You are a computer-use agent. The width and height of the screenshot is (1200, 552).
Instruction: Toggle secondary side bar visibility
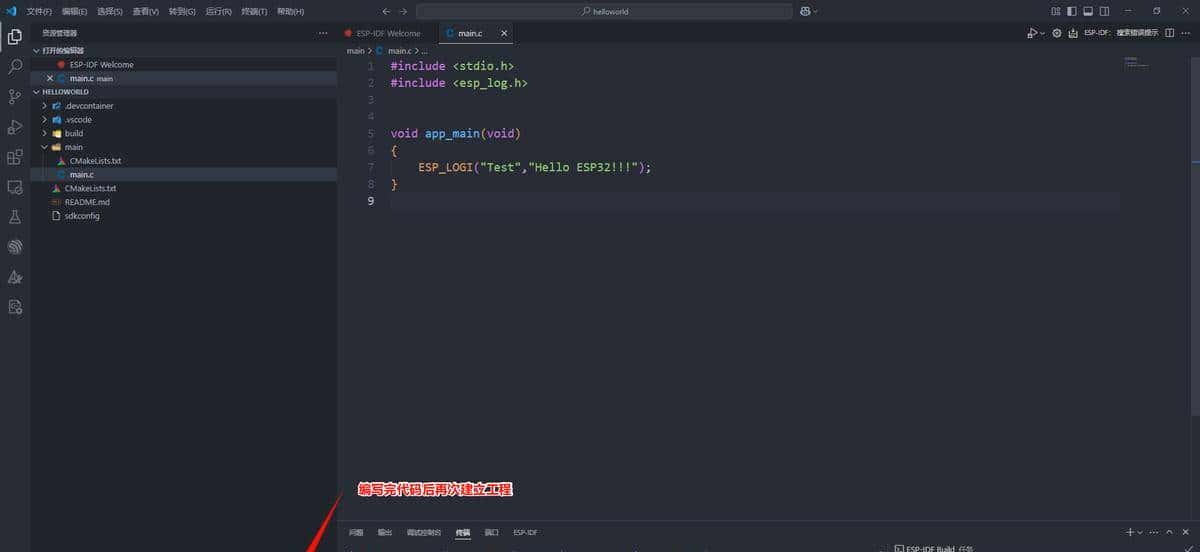(1104, 11)
